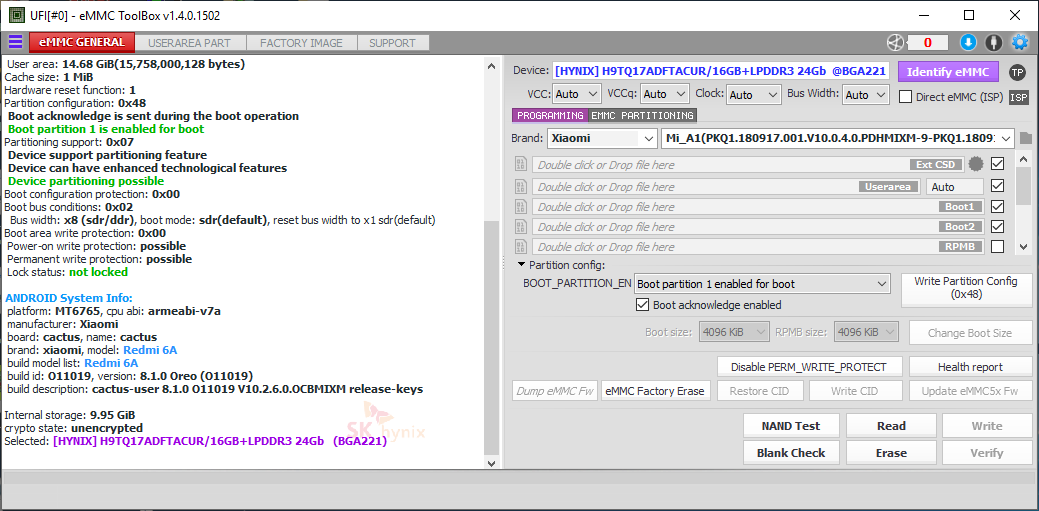The height and width of the screenshot is (511, 1039).
Task: Open the Bus Width dropdown
Action: (865, 95)
